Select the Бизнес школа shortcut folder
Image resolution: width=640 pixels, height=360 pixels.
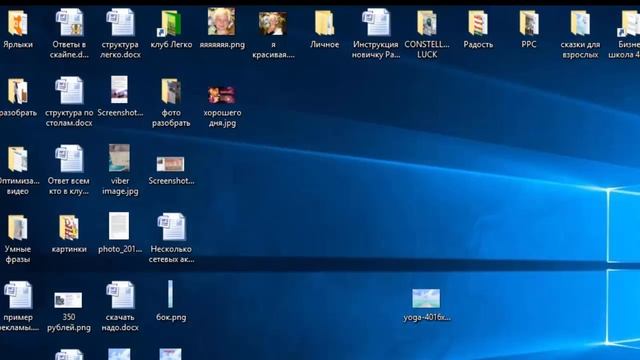629,23
